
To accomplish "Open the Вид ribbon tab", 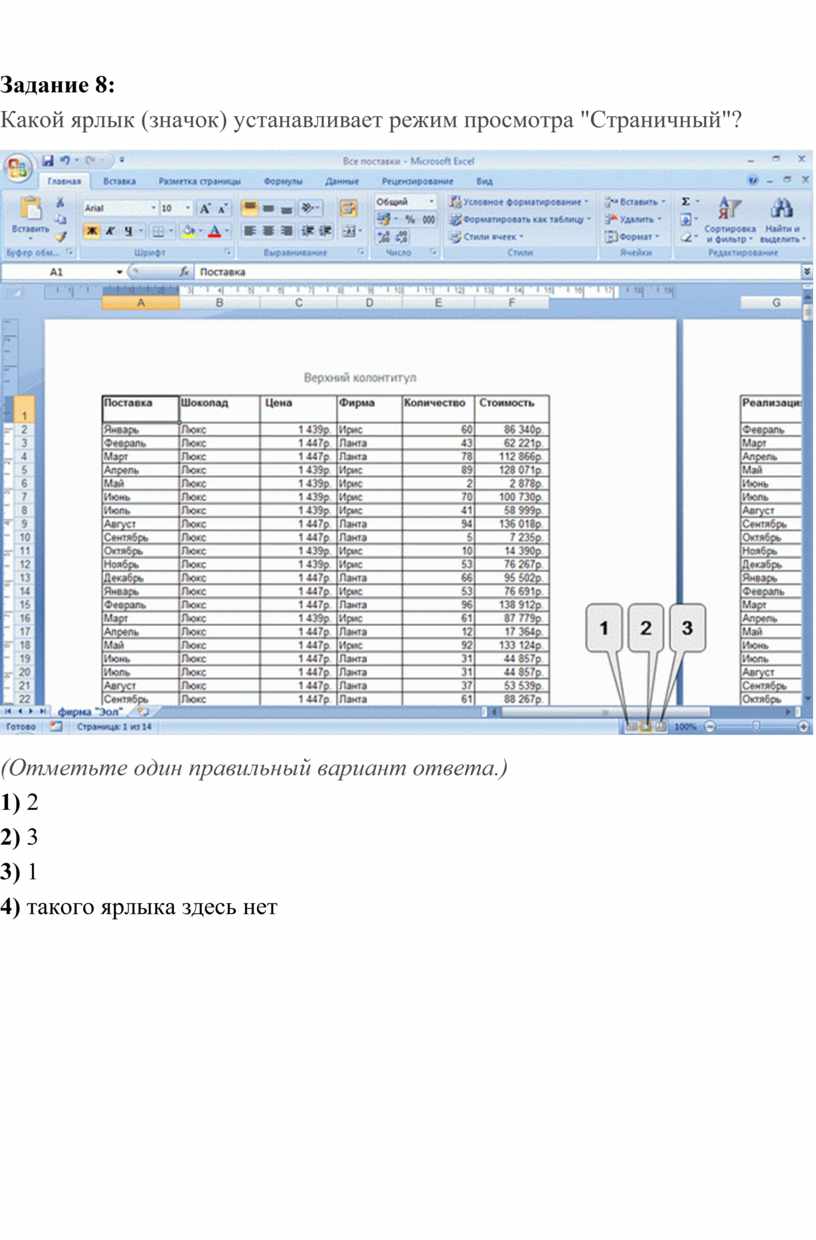I will [484, 181].
